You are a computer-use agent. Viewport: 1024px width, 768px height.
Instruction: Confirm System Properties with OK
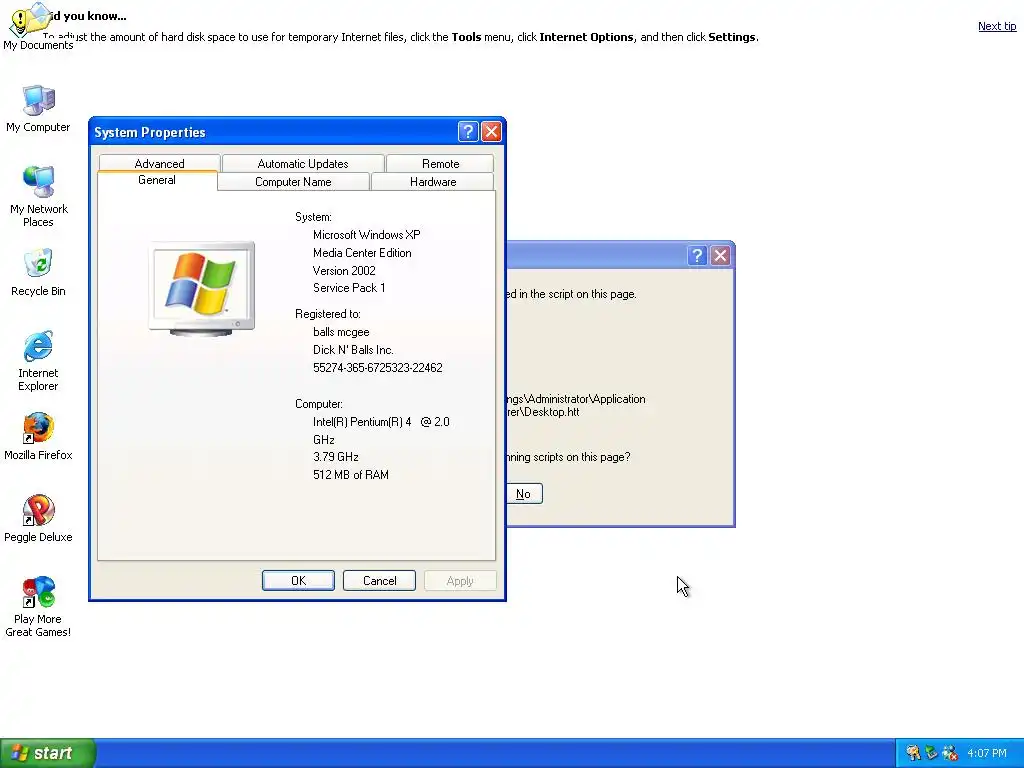click(298, 581)
